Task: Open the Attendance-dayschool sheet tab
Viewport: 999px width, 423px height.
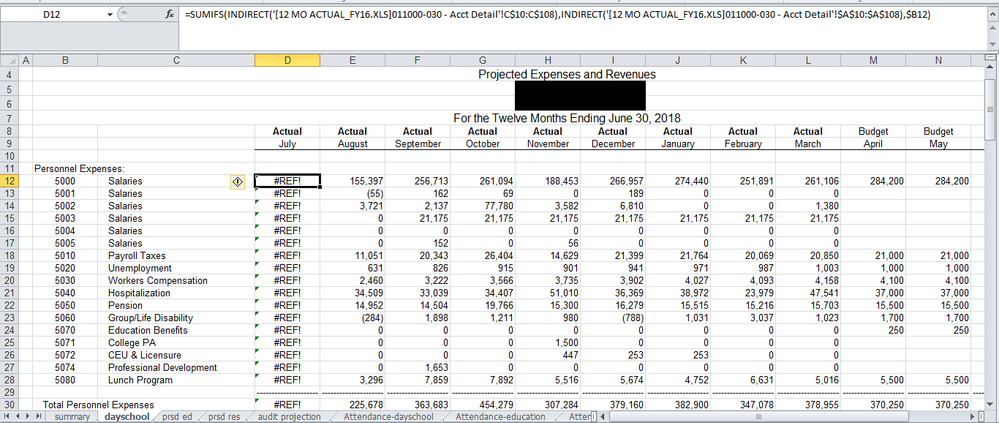Action: click(x=388, y=417)
